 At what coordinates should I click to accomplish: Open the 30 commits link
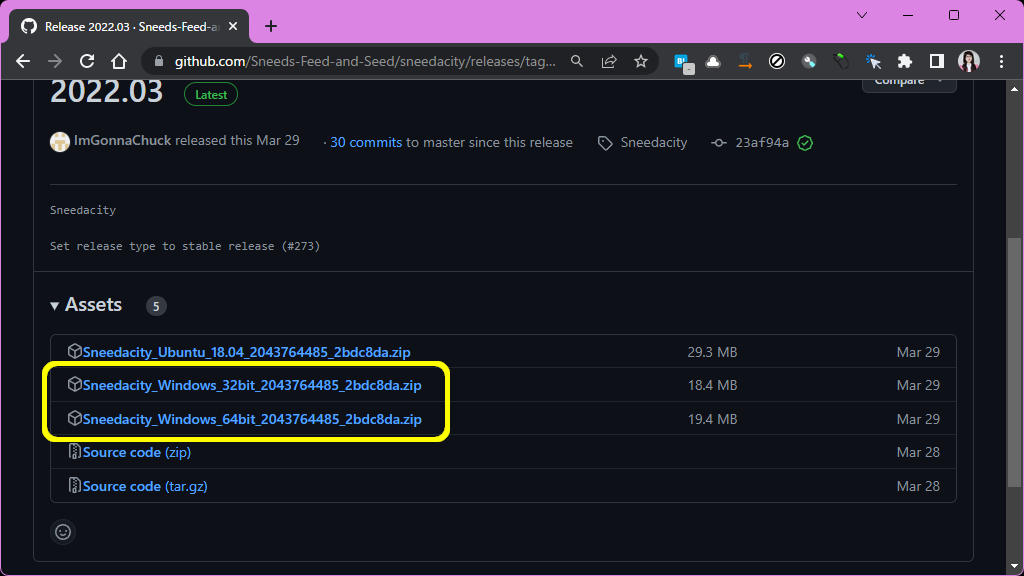pos(366,143)
